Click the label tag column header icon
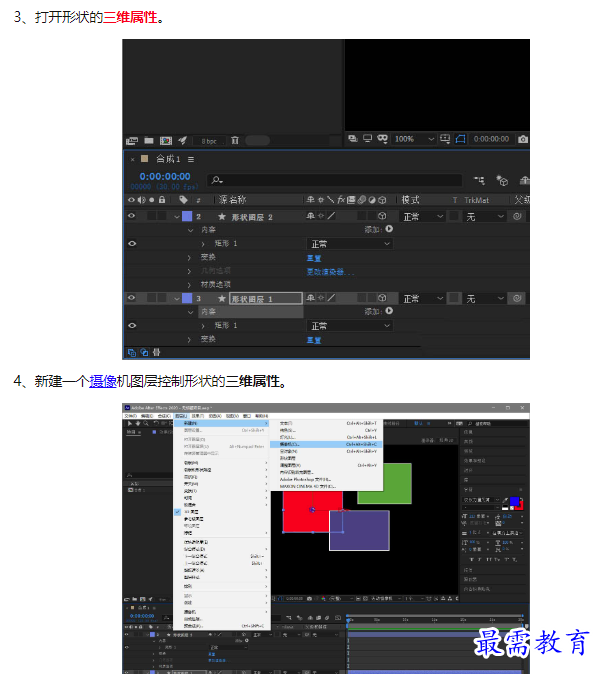This screenshot has height=674, width=598. click(x=183, y=199)
